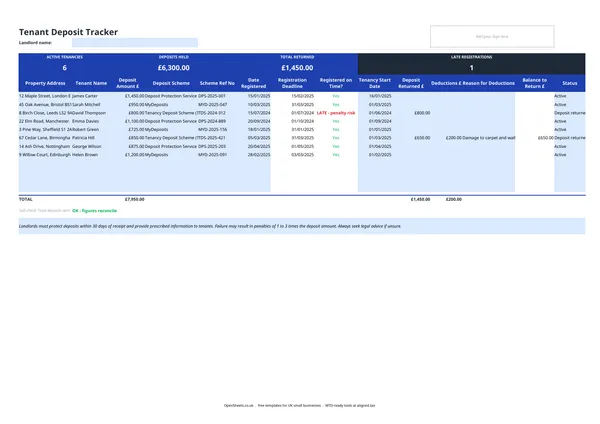Click scheme reference 'DPS-2025-203'
Viewport: 600px width, 424px height.
(x=212, y=146)
